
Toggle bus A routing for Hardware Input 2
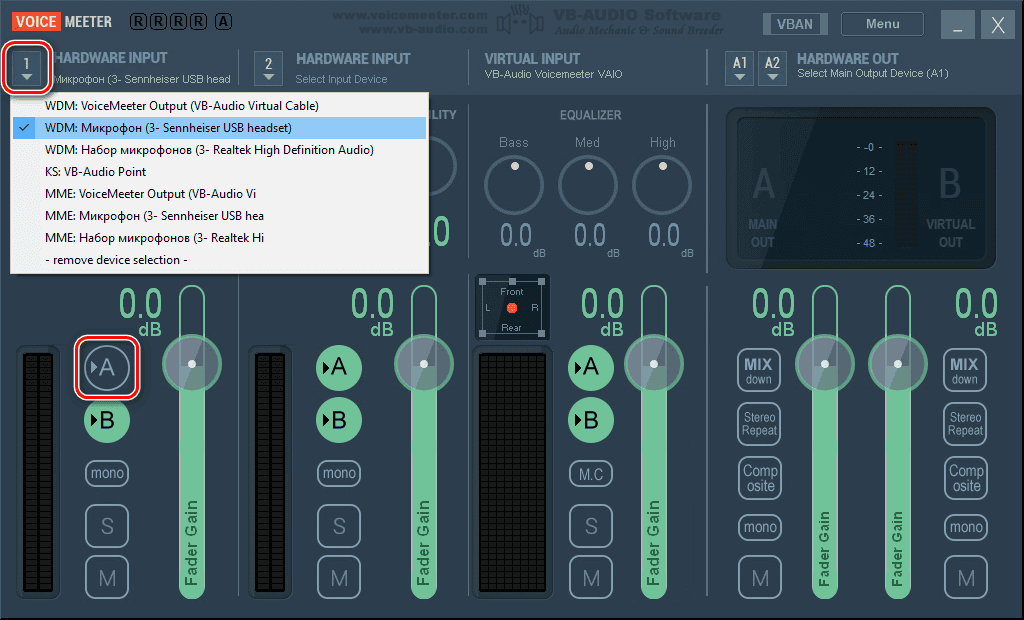pos(339,367)
